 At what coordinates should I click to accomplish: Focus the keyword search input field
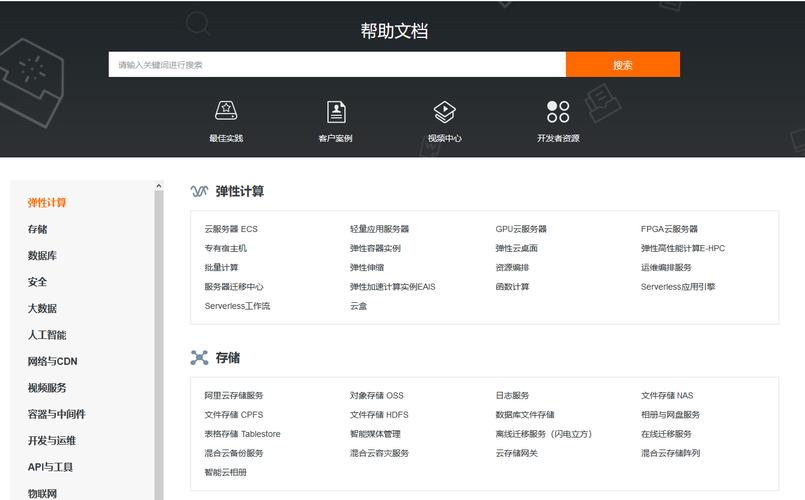(x=337, y=64)
